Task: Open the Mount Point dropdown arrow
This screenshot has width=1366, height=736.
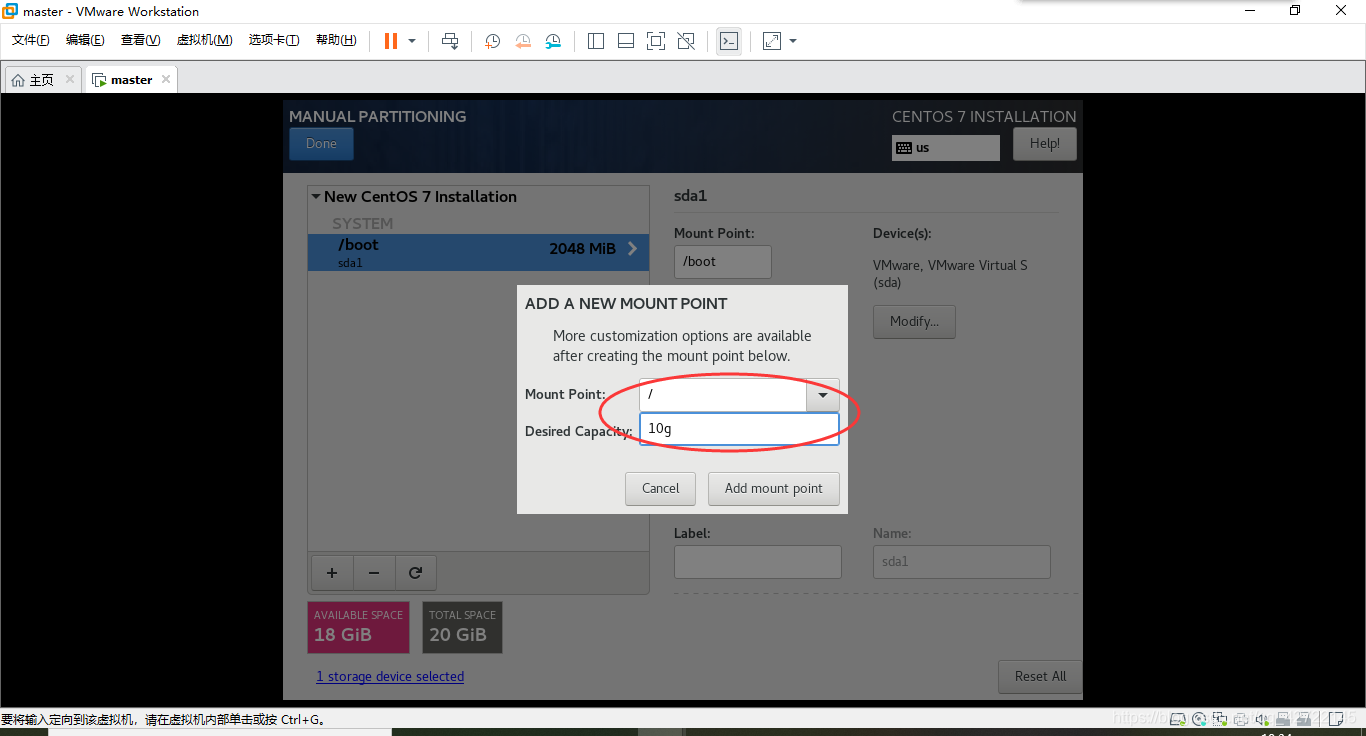Action: (823, 395)
